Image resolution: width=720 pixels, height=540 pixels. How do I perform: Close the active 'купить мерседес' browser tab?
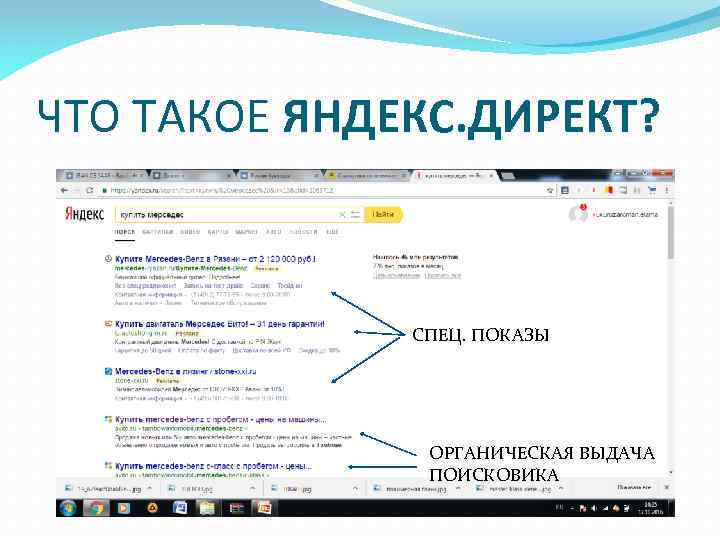[491, 175]
